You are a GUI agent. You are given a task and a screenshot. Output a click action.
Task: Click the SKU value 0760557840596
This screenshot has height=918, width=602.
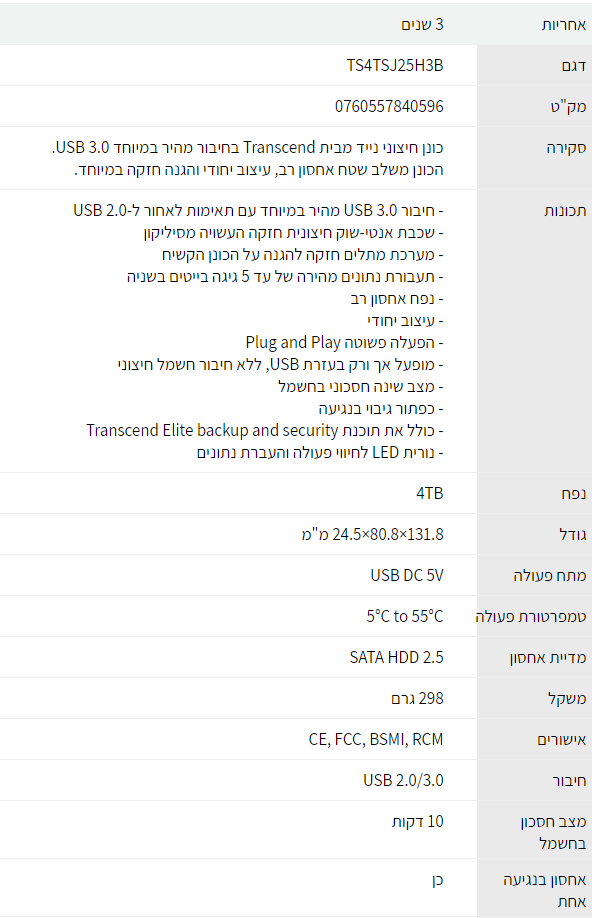click(389, 106)
